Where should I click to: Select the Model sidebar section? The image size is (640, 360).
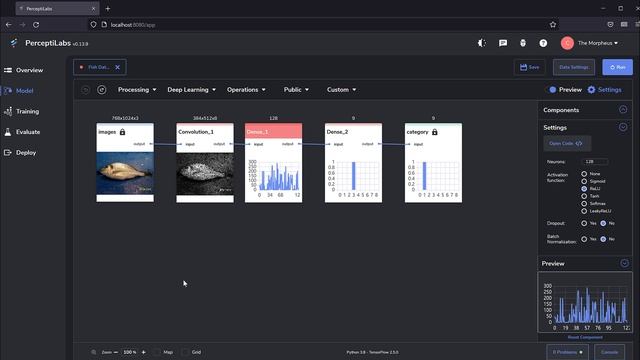point(19,91)
